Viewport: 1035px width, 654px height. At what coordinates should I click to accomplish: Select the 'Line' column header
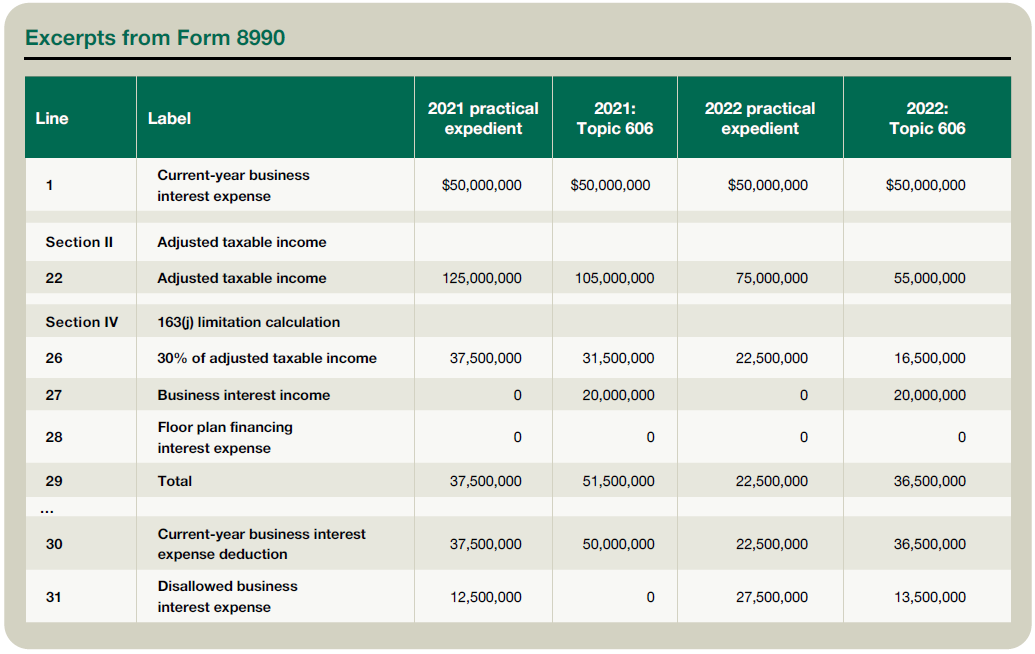click(52, 118)
